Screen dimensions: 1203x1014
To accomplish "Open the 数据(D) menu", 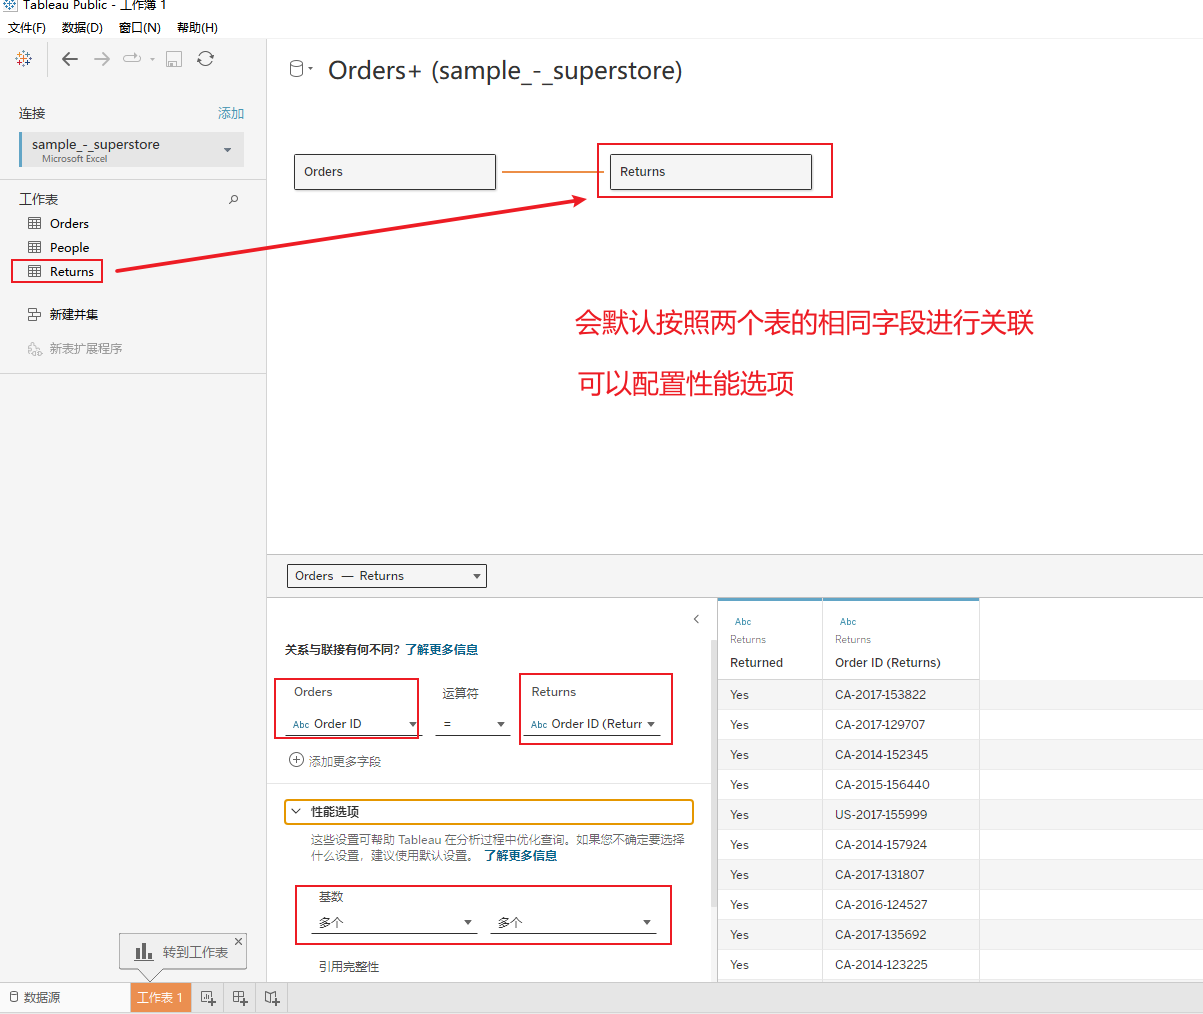I will pyautogui.click(x=82, y=27).
